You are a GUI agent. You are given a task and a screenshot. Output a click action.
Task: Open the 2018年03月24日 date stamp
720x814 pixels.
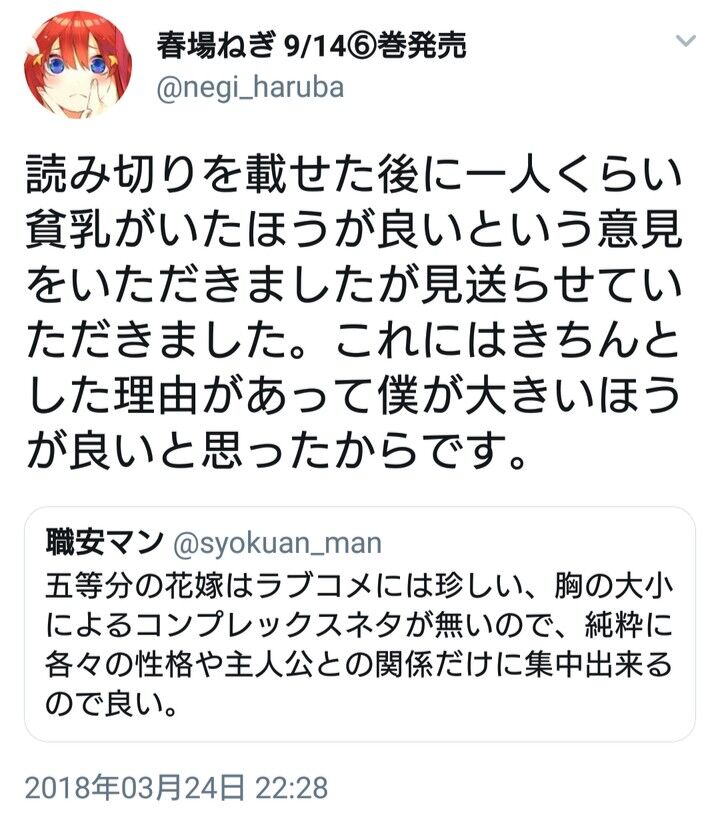[135, 788]
